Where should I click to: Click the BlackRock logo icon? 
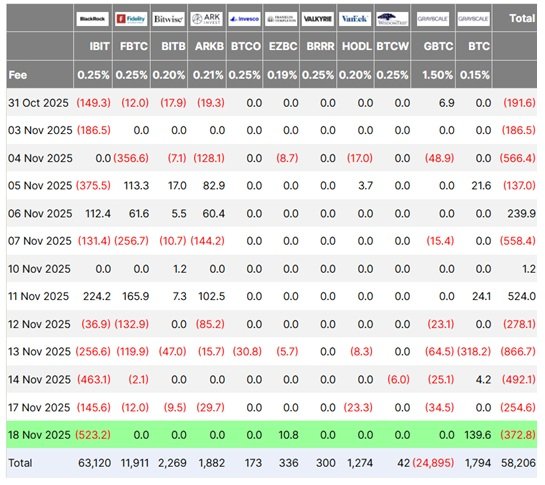click(x=92, y=19)
